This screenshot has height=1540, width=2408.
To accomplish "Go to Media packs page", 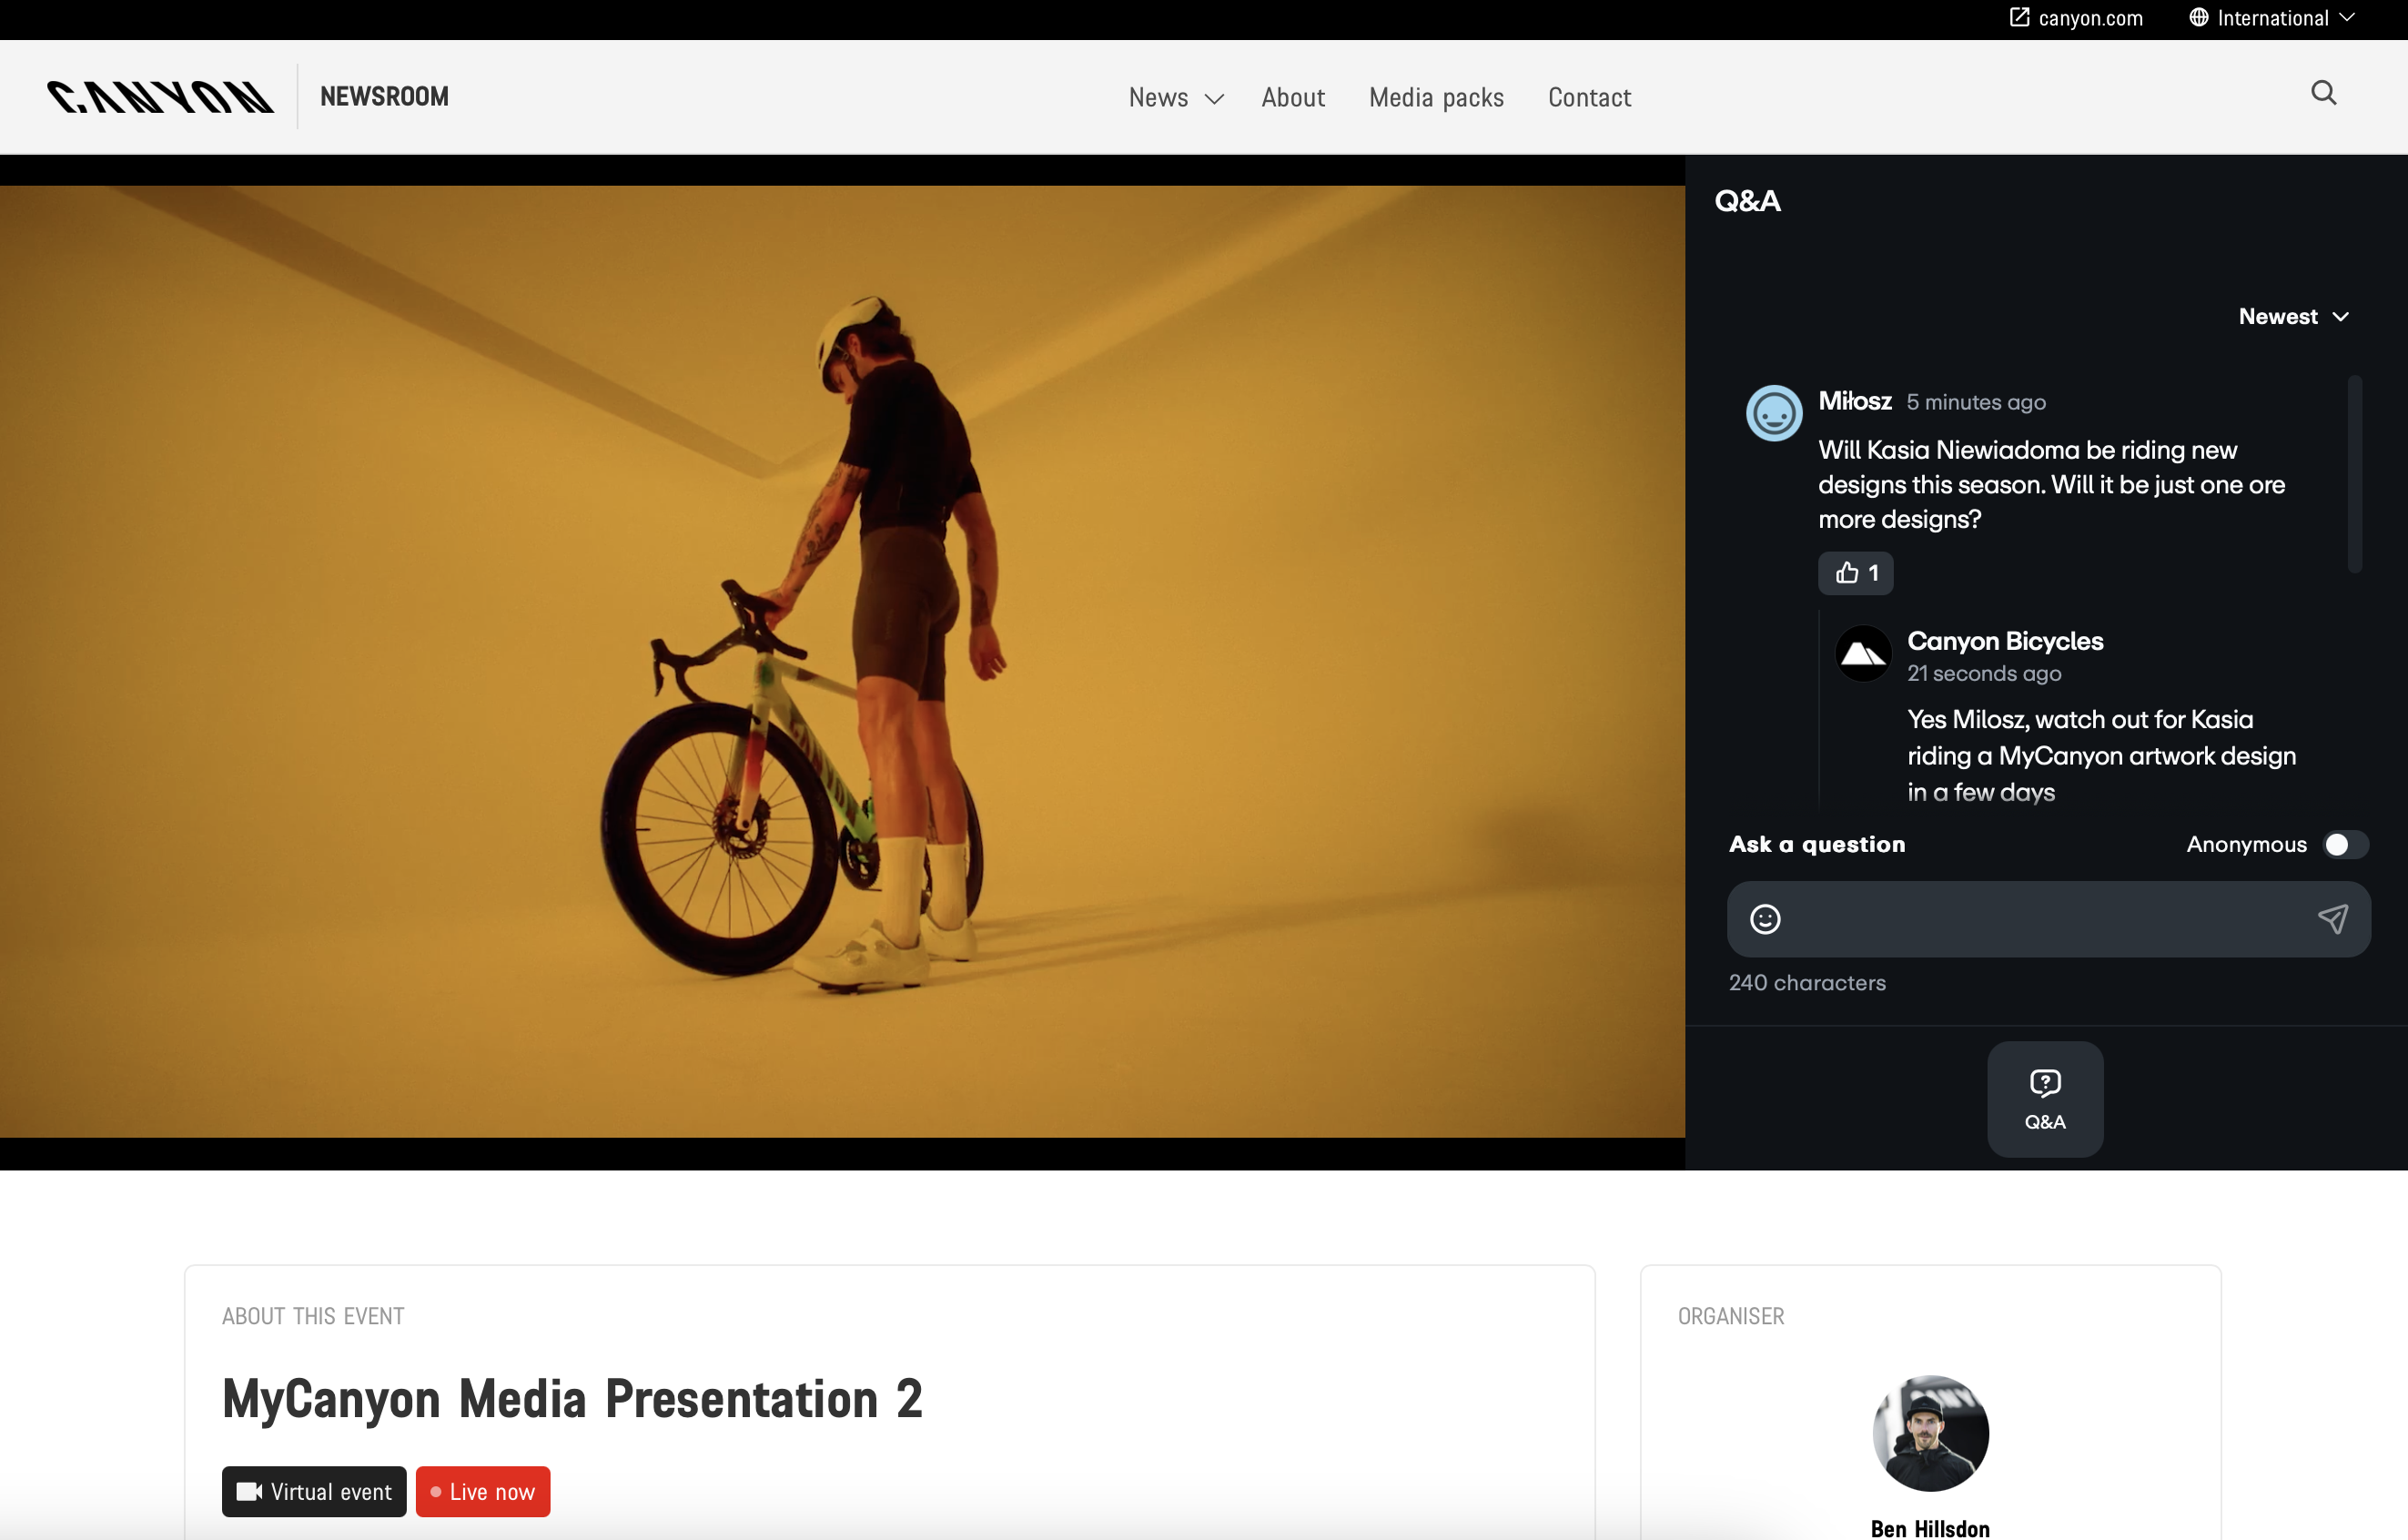I will pyautogui.click(x=1436, y=98).
